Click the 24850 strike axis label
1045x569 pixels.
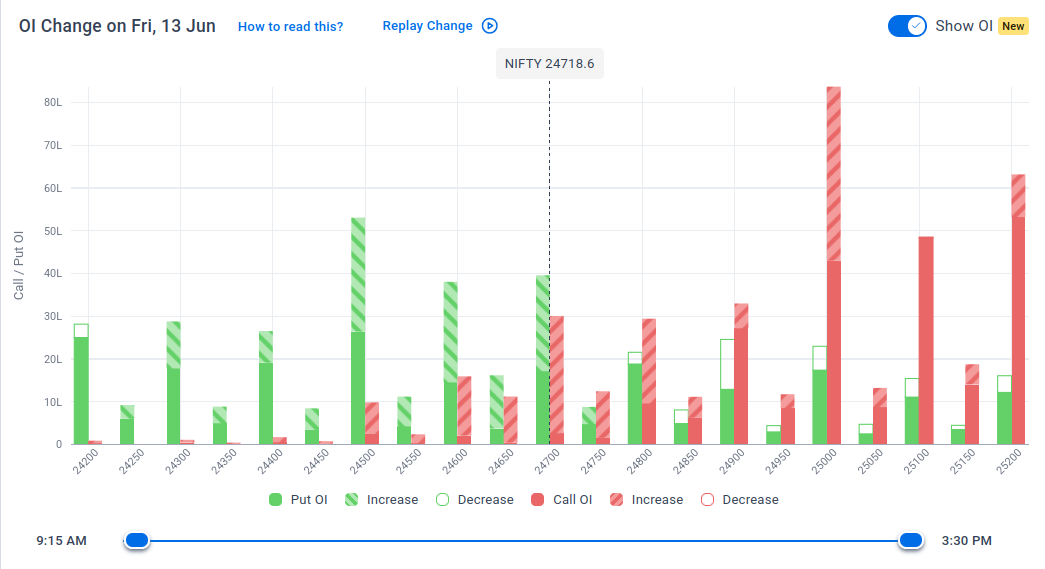click(685, 462)
